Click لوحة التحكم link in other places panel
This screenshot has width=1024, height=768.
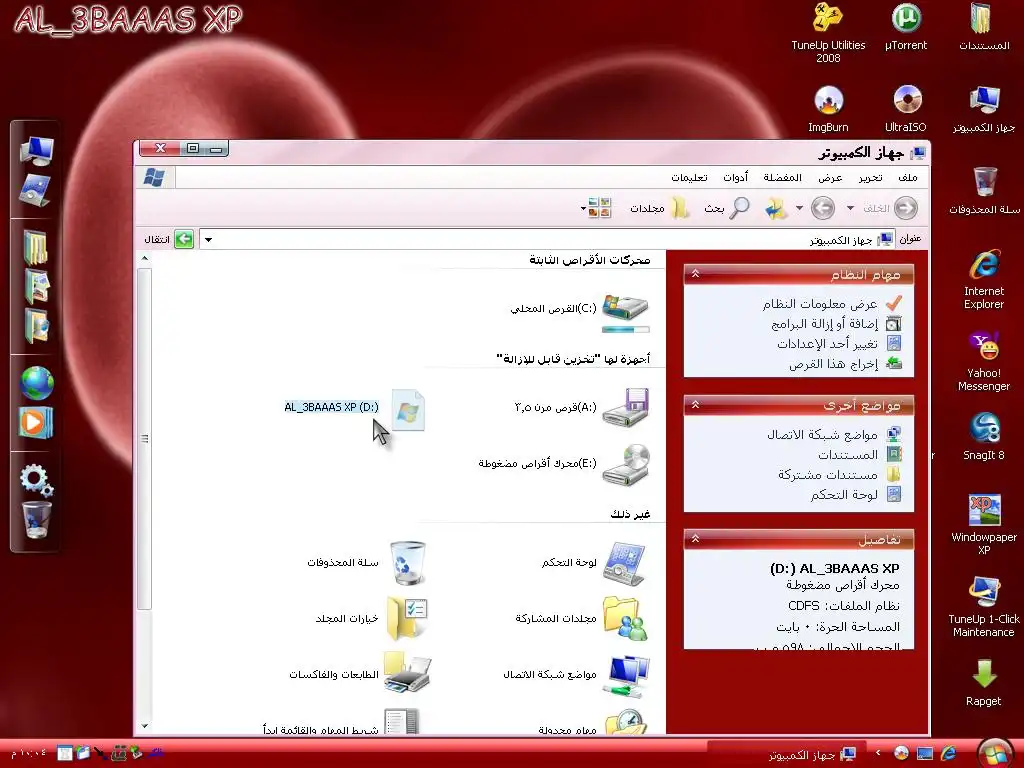[x=844, y=495]
